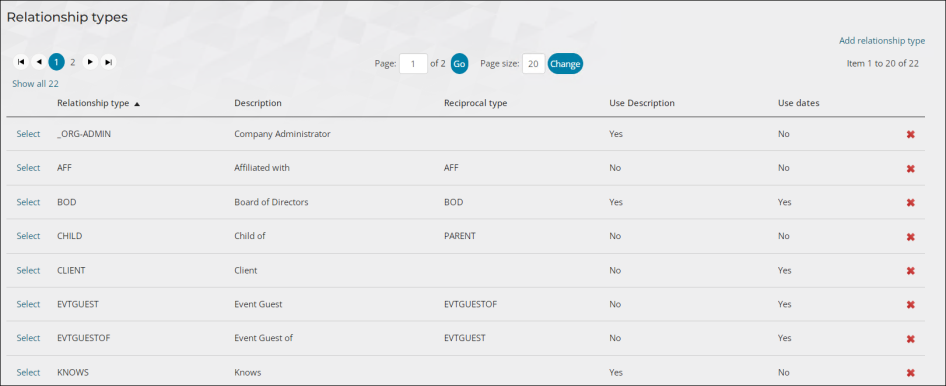This screenshot has height=386, width=946.
Task: Click Company Administrator description cell
Action: pyautogui.click(x=282, y=134)
